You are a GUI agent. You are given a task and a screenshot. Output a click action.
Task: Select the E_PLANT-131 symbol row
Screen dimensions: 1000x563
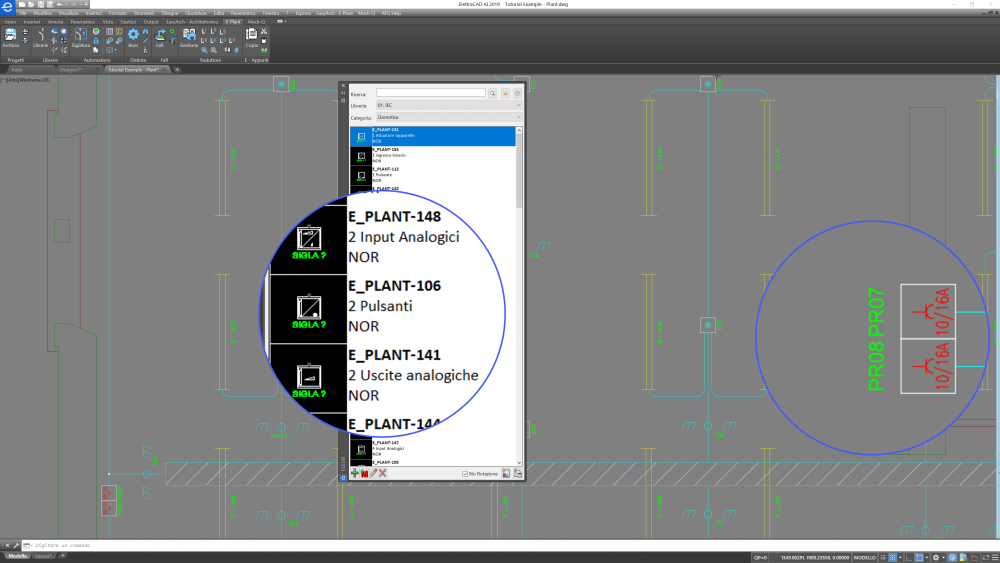[432, 136]
